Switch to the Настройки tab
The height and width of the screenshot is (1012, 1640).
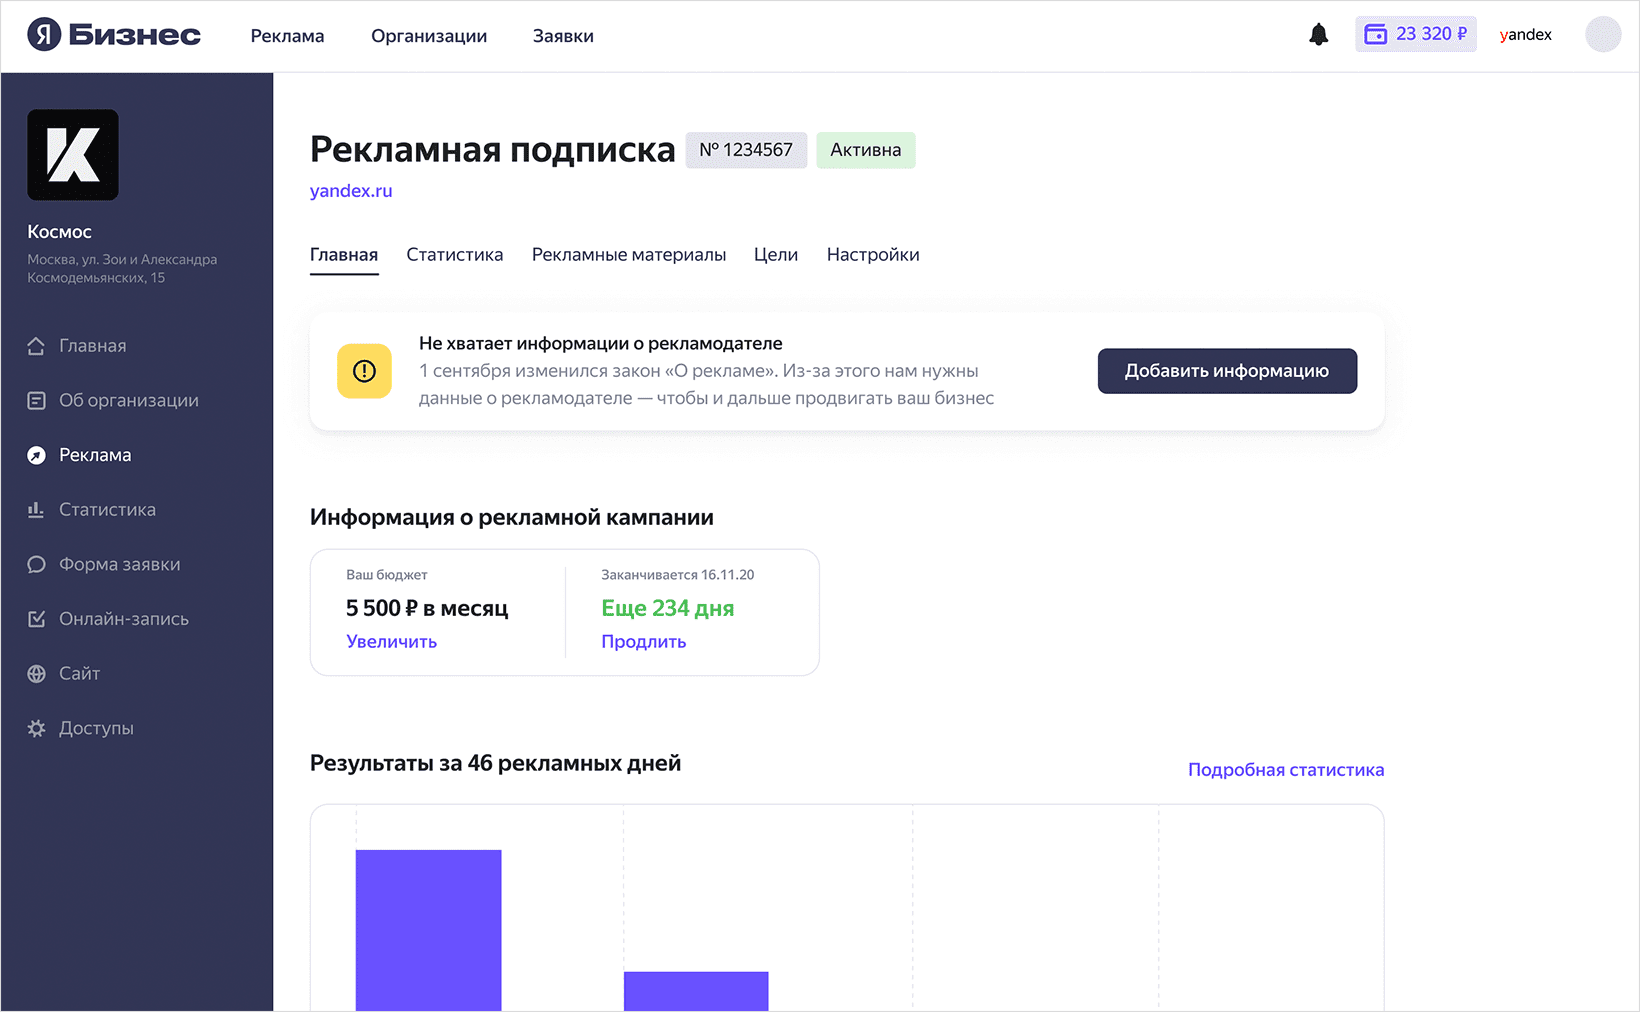click(x=872, y=255)
